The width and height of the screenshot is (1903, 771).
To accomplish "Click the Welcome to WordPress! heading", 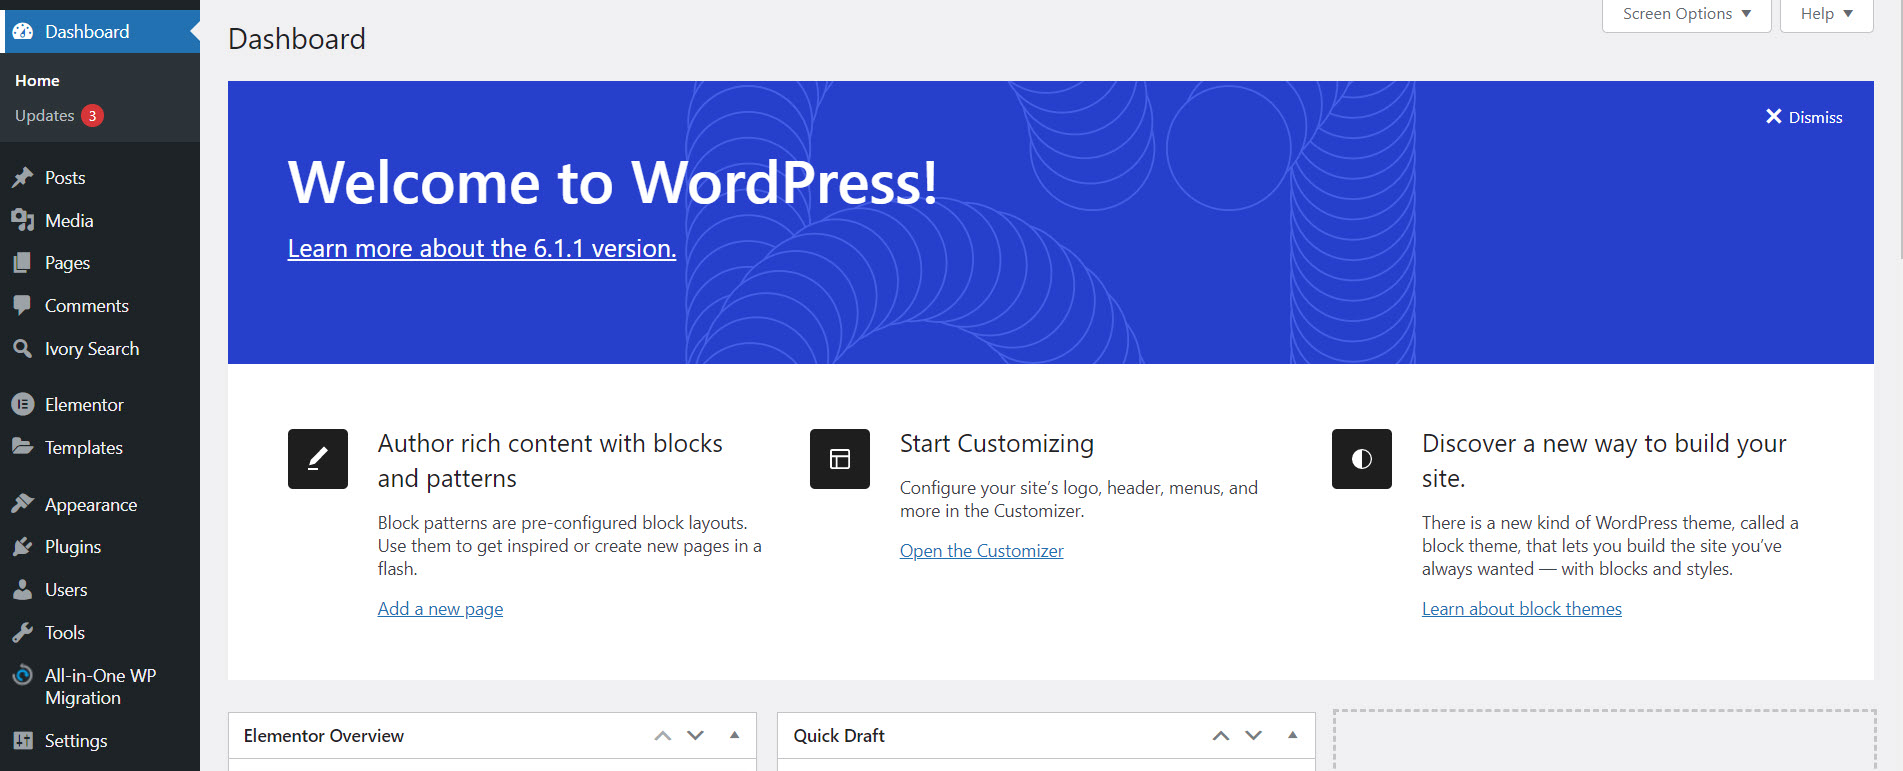I will (x=612, y=182).
